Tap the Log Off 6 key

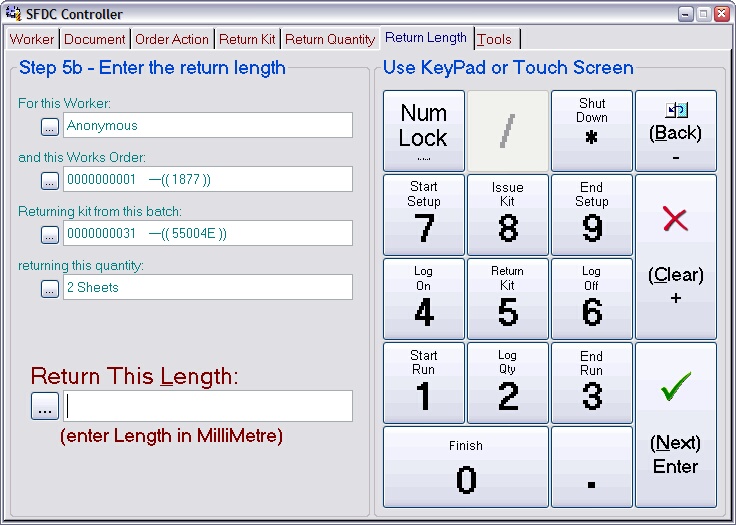coord(592,299)
